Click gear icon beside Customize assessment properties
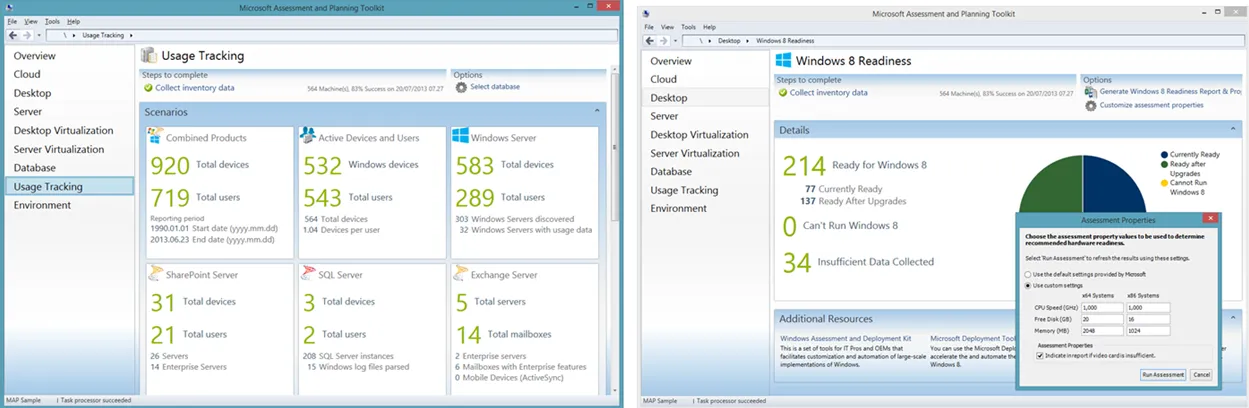The image size is (1249, 408). [1091, 105]
